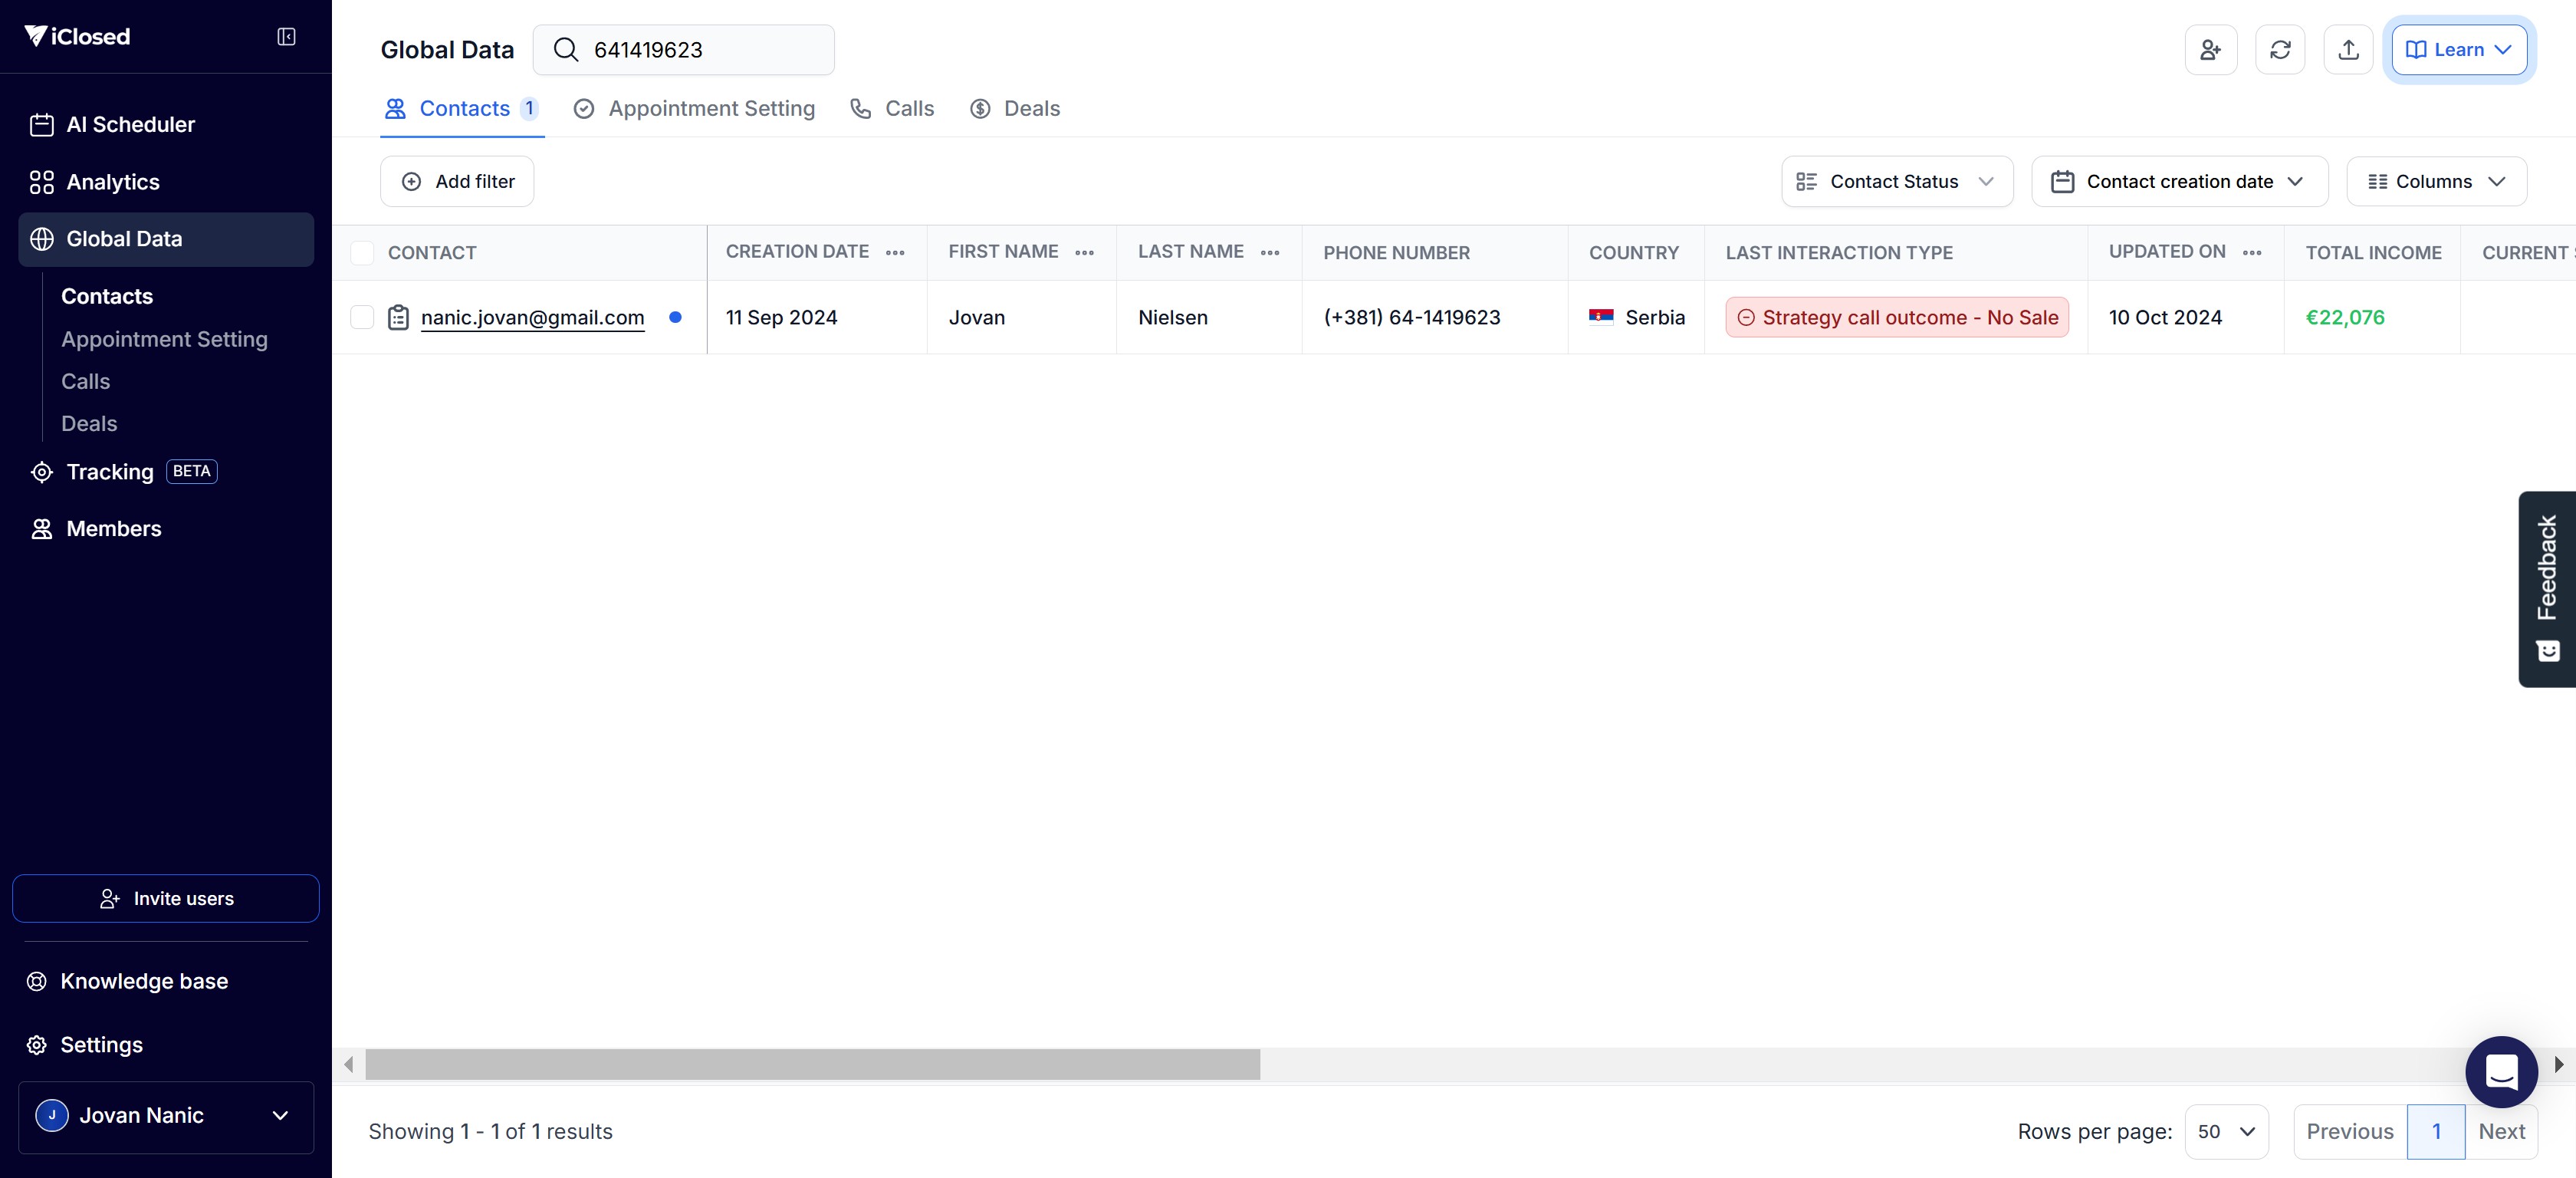
Task: Open rows per page selector
Action: coord(2226,1131)
